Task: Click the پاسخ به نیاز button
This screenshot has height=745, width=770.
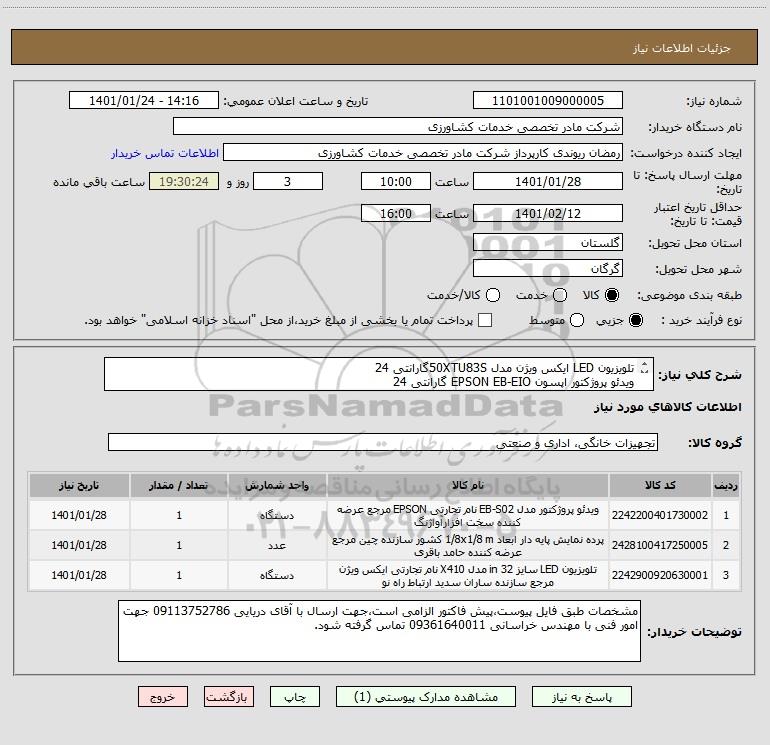Action: tap(581, 697)
